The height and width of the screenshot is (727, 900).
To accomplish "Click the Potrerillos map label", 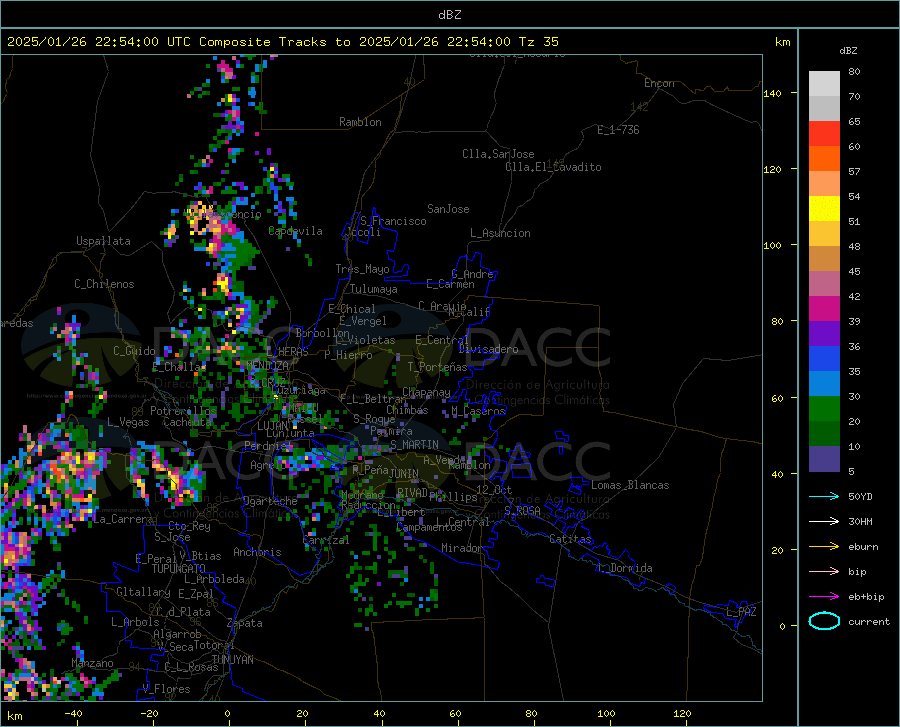I will (183, 411).
